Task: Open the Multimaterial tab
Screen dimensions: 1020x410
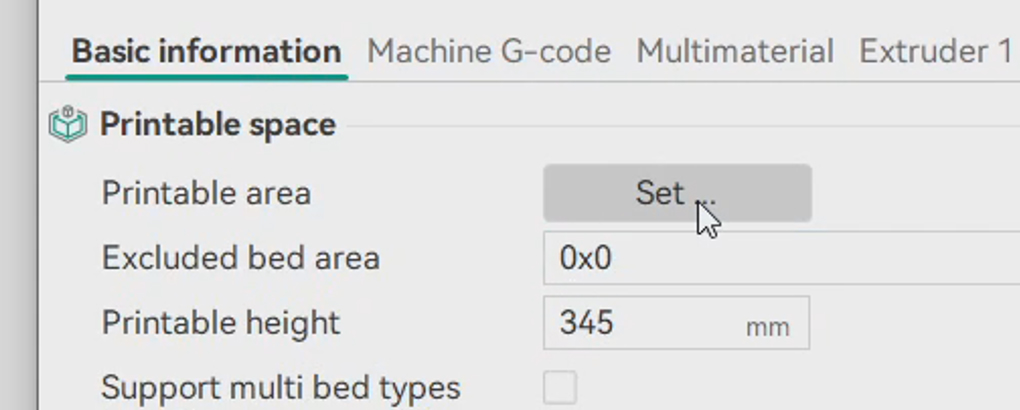Action: tap(735, 51)
